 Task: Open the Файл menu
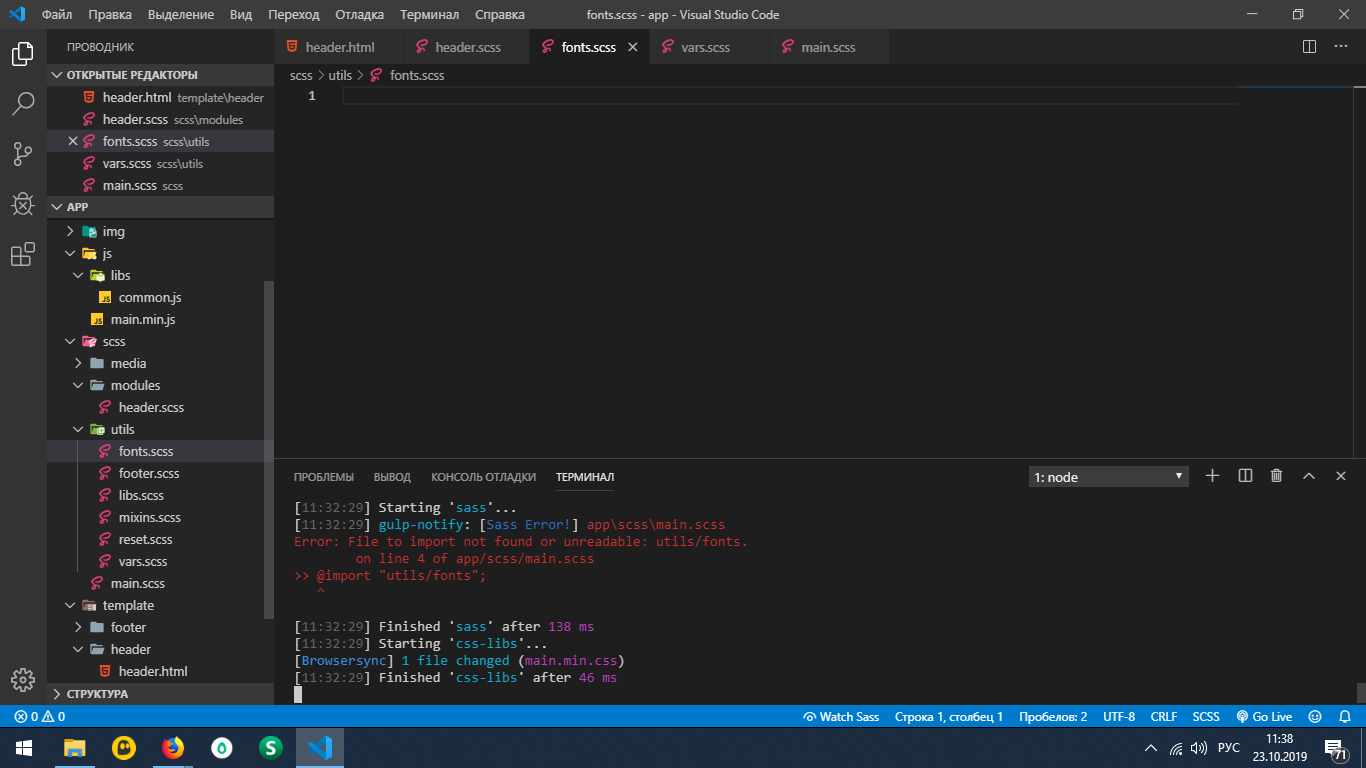point(57,15)
